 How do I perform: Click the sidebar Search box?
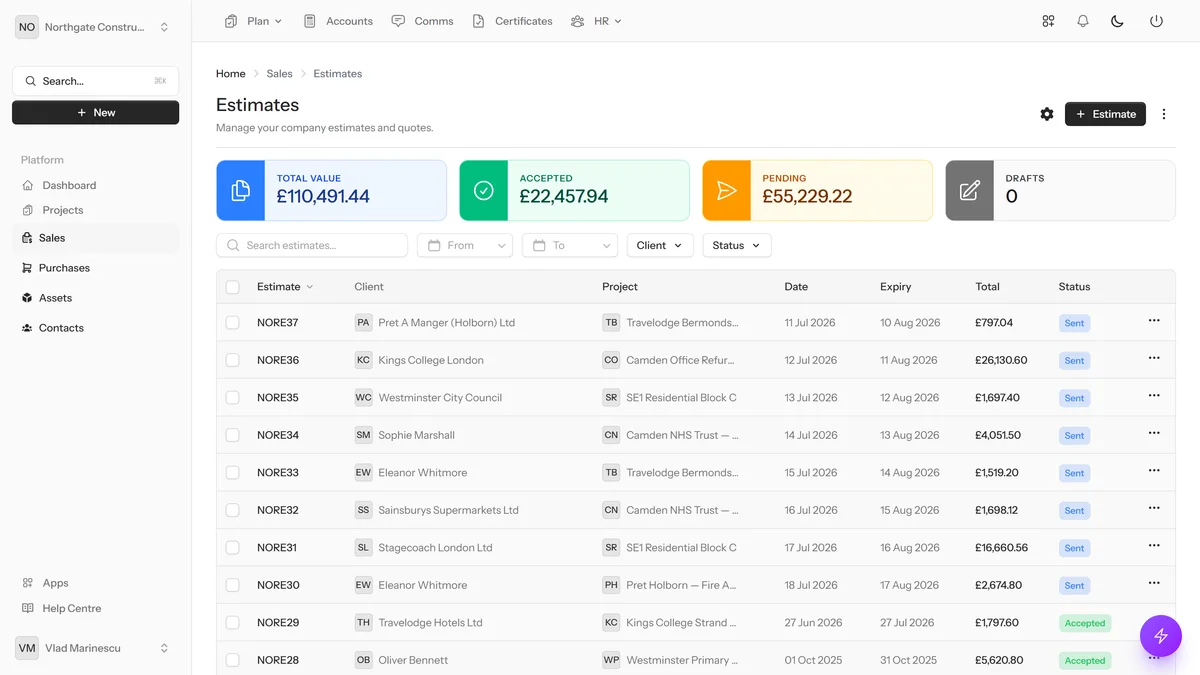(95, 81)
